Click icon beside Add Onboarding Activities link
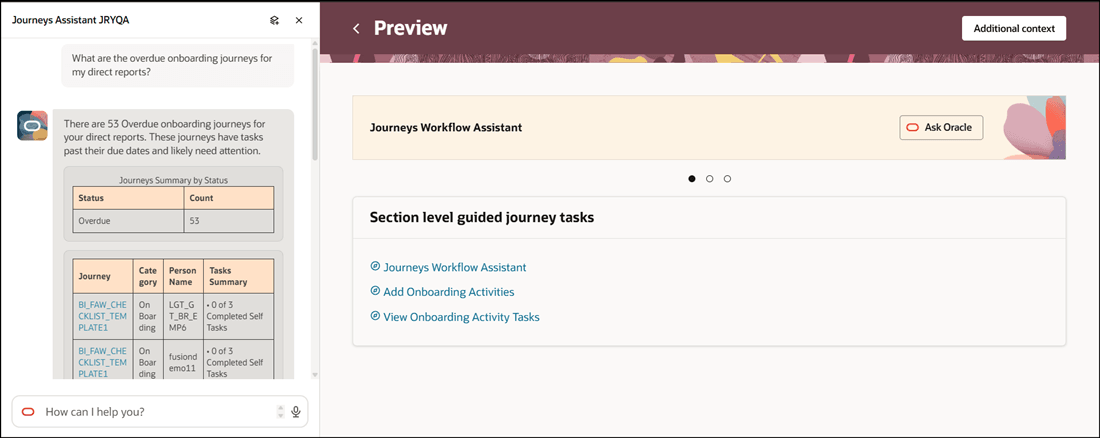The image size is (1100, 438). 375,291
